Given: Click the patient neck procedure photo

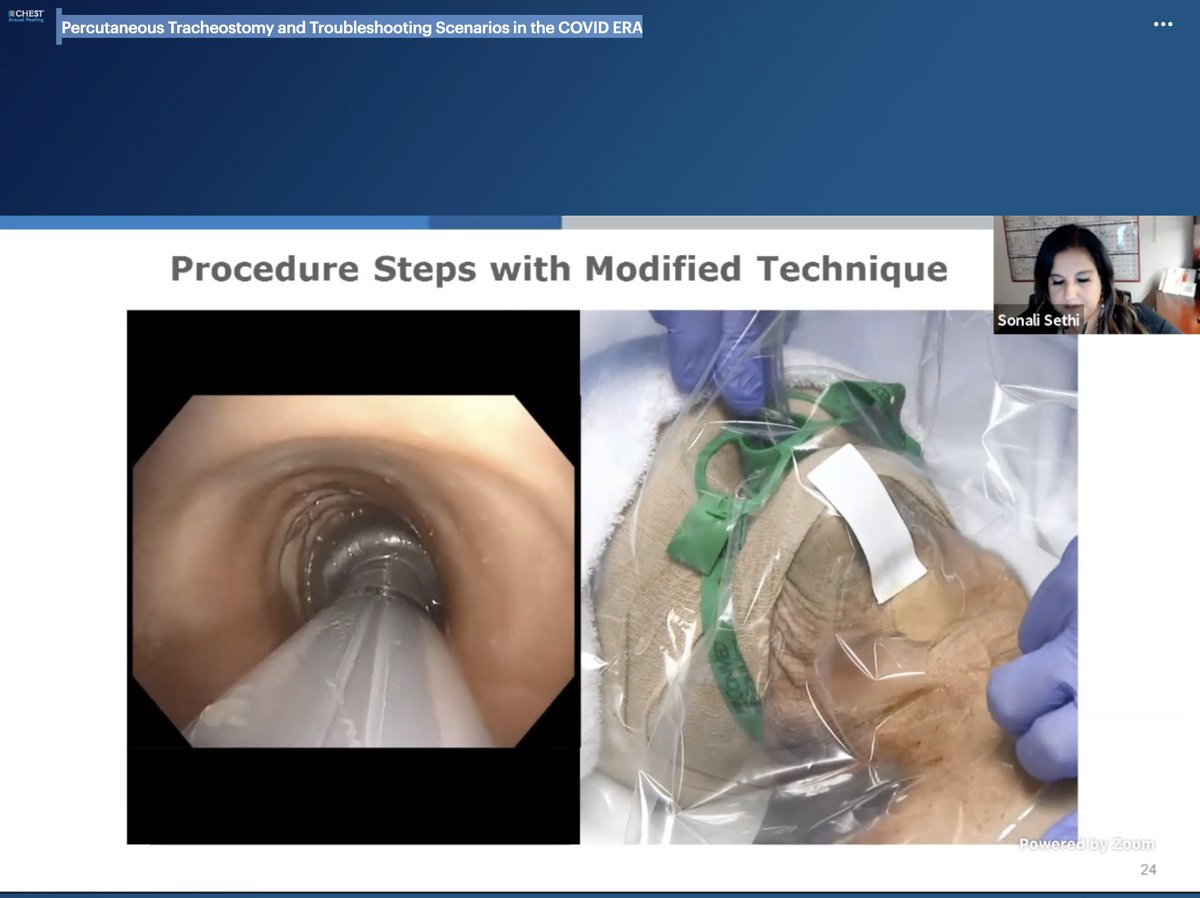Looking at the screenshot, I should click(829, 577).
